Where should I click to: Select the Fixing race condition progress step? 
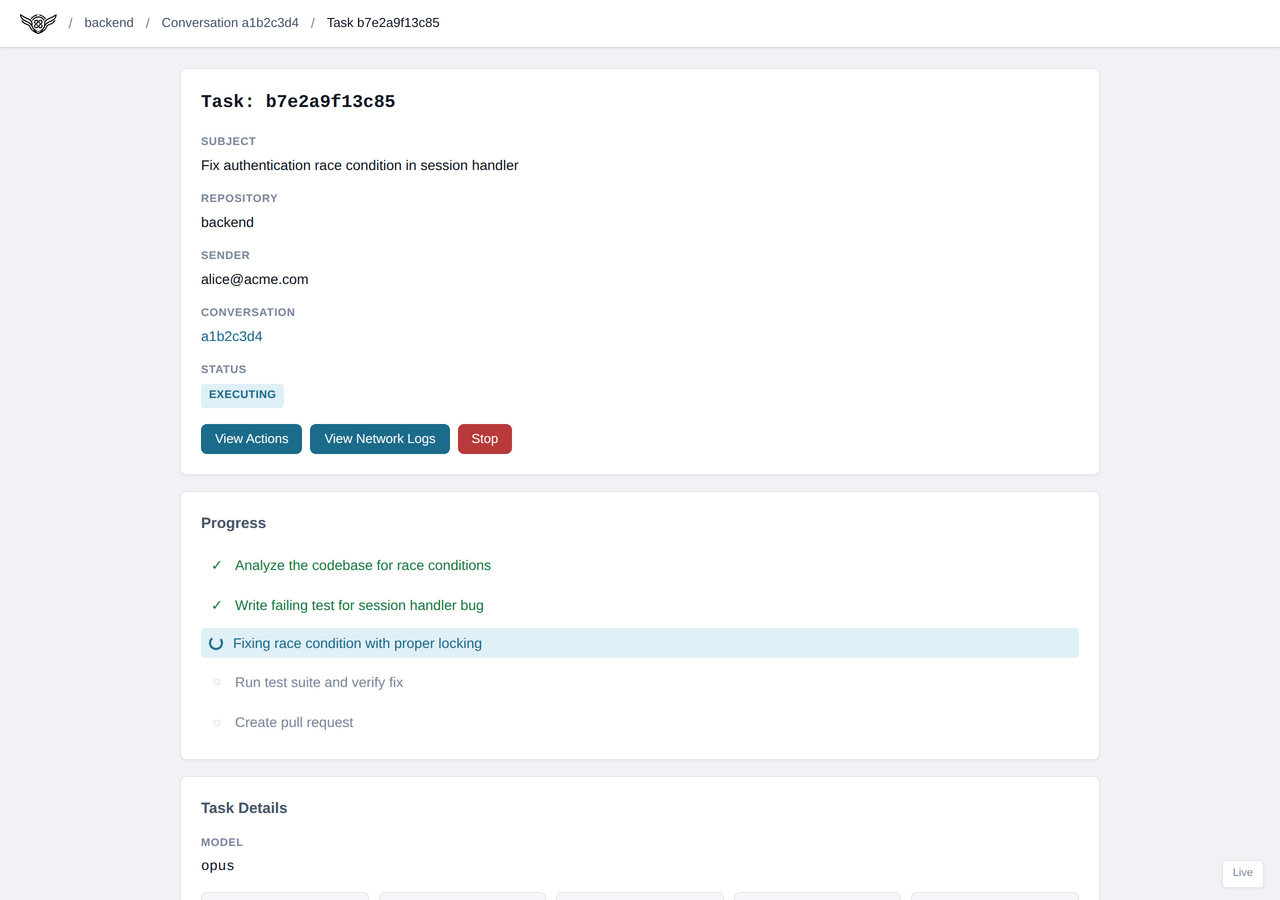coord(357,643)
